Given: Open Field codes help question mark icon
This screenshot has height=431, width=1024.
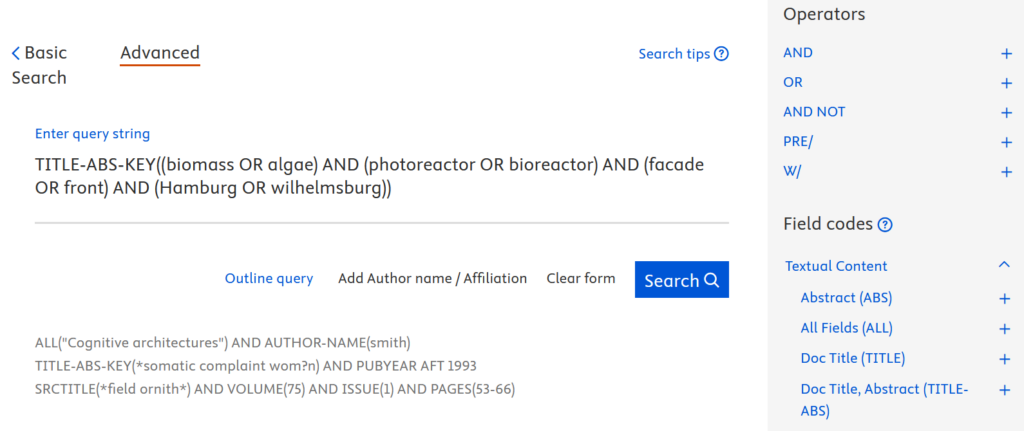Looking at the screenshot, I should tap(885, 225).
